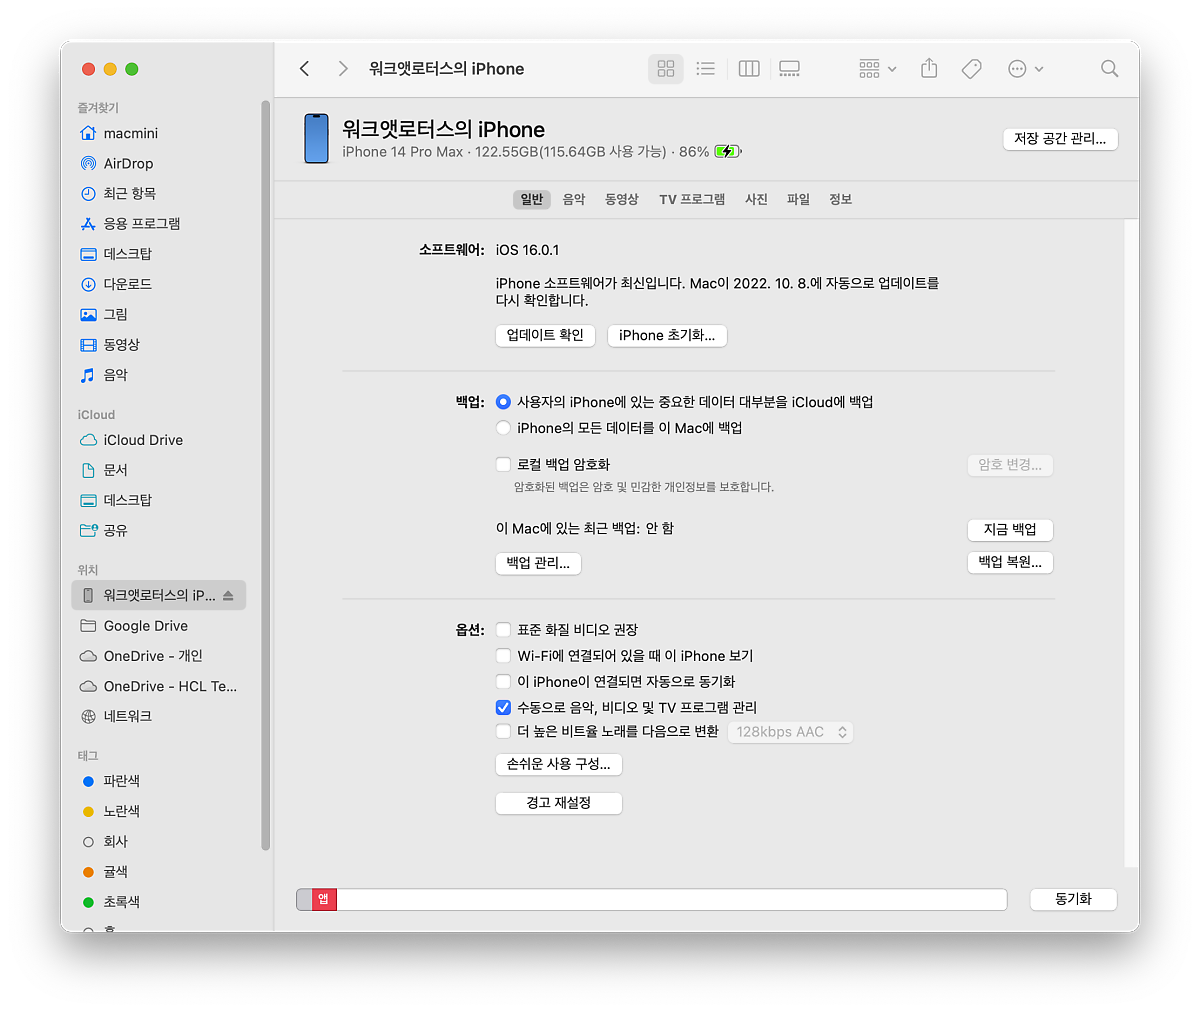
Task: Switch to the TV 프로그램 tab
Action: [x=692, y=199]
